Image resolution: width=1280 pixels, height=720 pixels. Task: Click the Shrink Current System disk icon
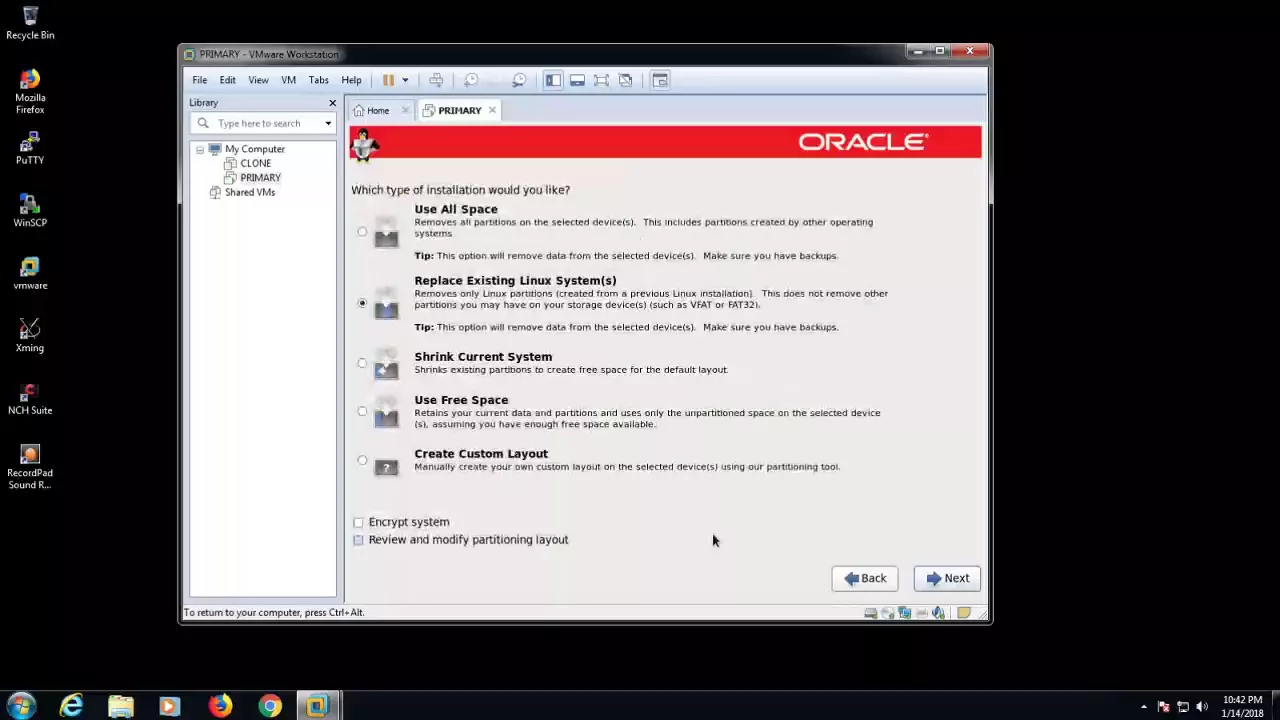click(386, 366)
